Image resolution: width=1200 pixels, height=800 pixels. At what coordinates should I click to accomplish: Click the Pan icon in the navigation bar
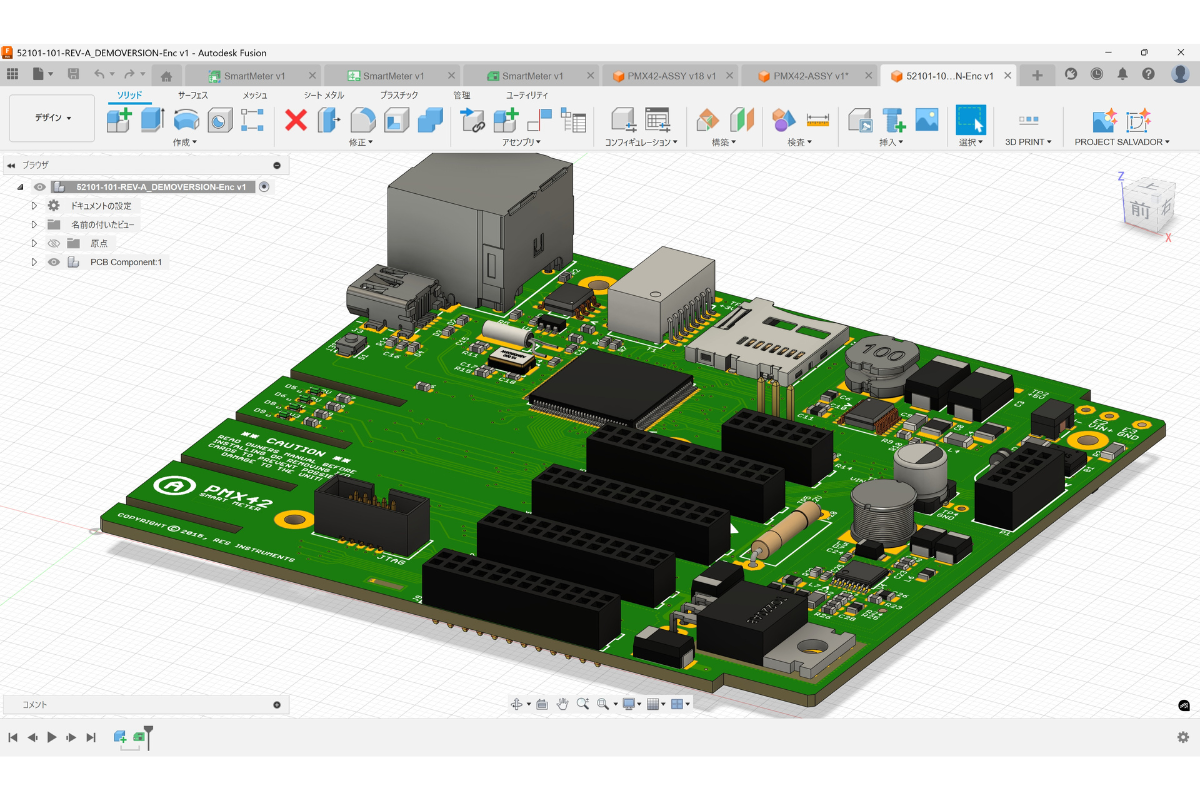click(x=563, y=703)
